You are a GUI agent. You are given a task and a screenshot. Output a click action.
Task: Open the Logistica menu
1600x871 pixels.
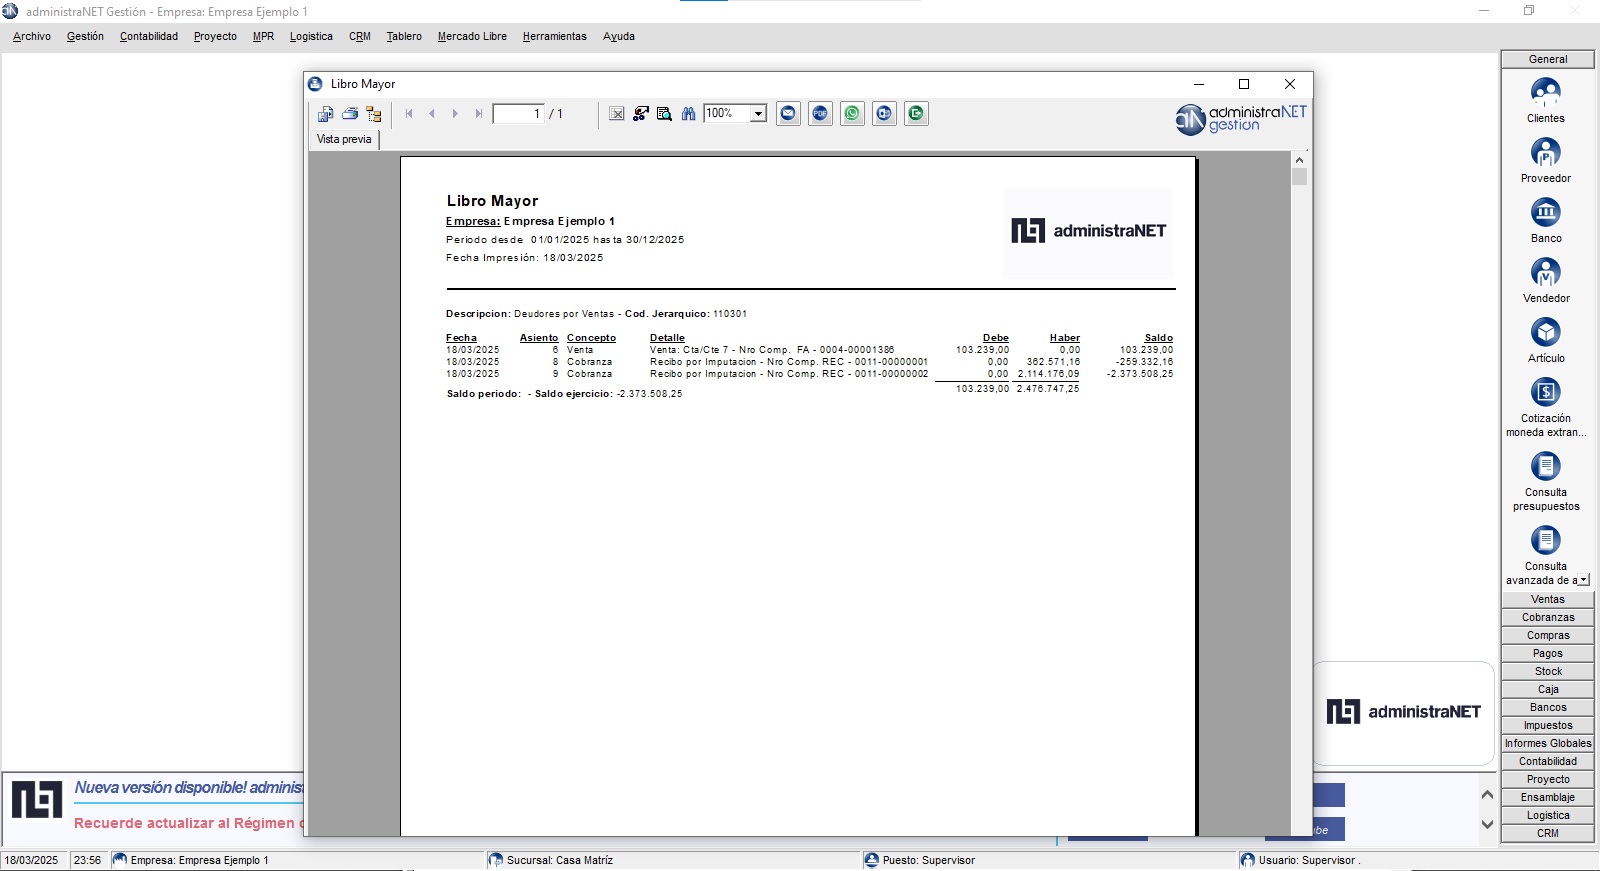311,36
